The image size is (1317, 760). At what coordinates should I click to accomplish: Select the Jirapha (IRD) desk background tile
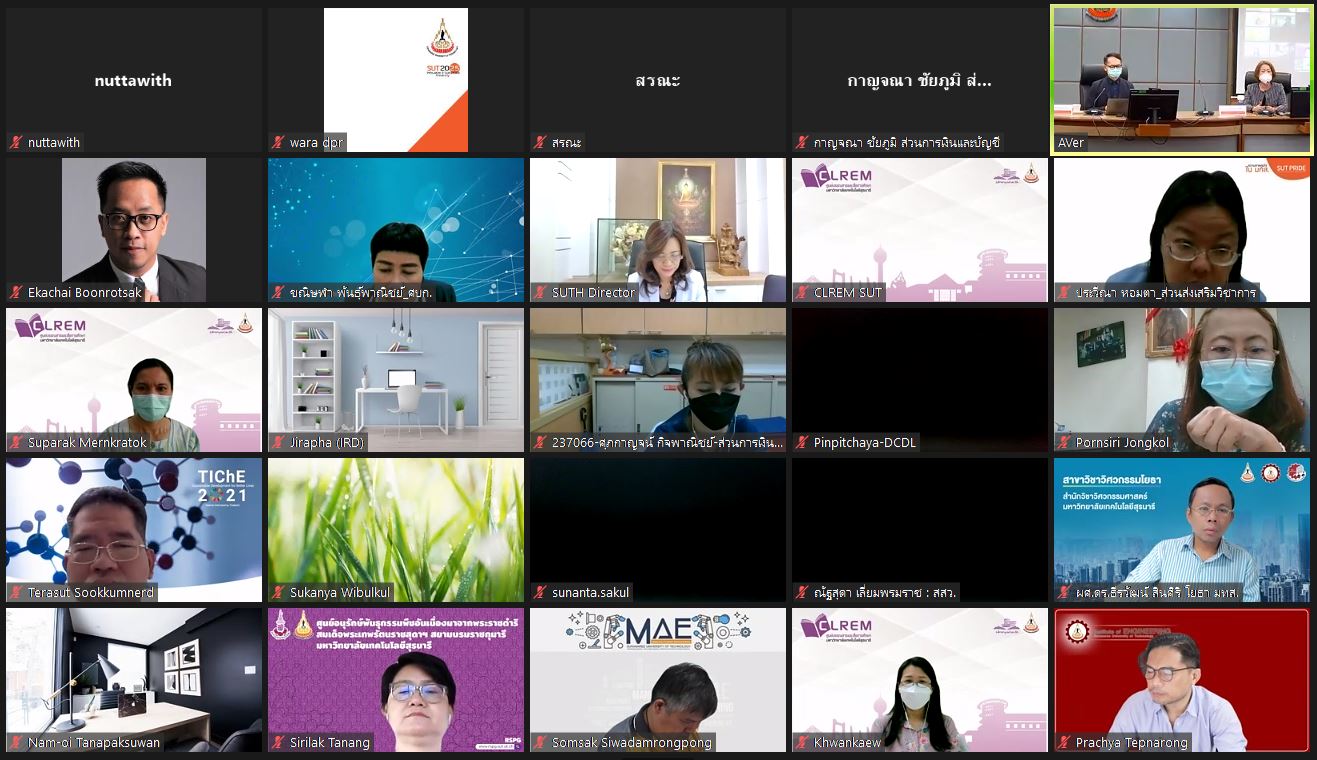pyautogui.click(x=396, y=380)
